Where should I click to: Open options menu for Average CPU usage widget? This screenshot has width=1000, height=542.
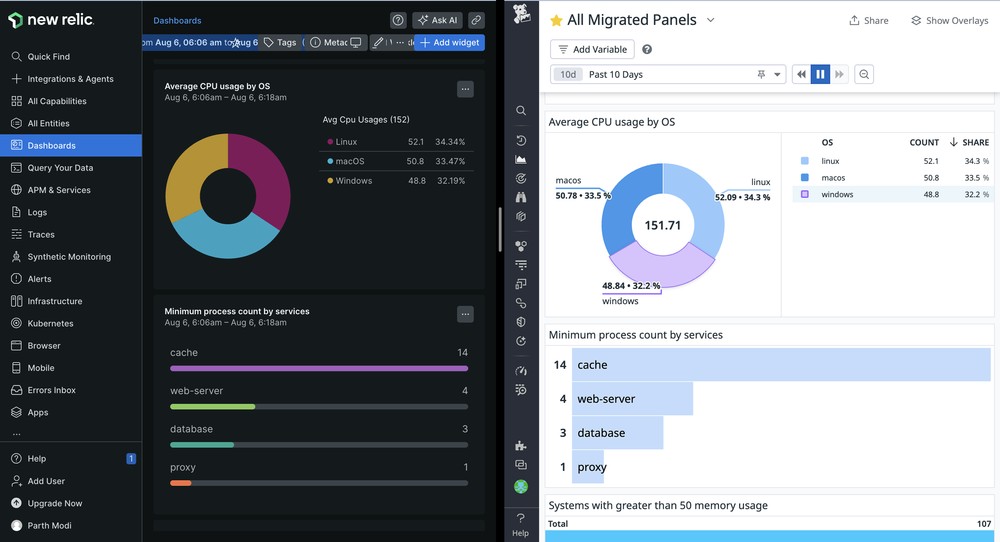pos(465,89)
